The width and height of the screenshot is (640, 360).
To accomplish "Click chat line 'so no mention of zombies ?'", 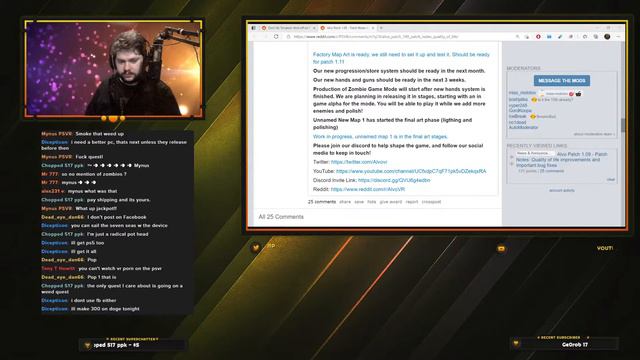I will [94, 174].
